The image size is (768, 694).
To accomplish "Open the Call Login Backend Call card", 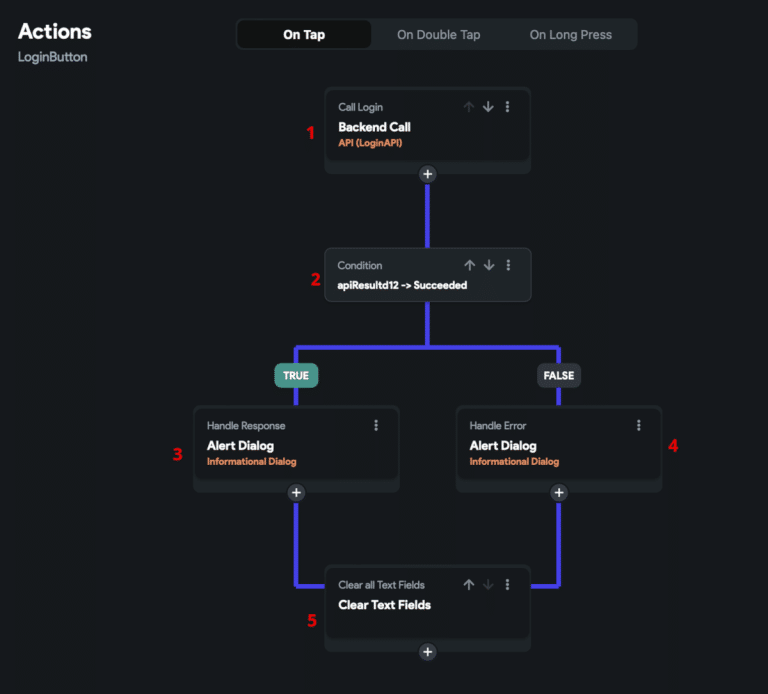I will pyautogui.click(x=428, y=125).
